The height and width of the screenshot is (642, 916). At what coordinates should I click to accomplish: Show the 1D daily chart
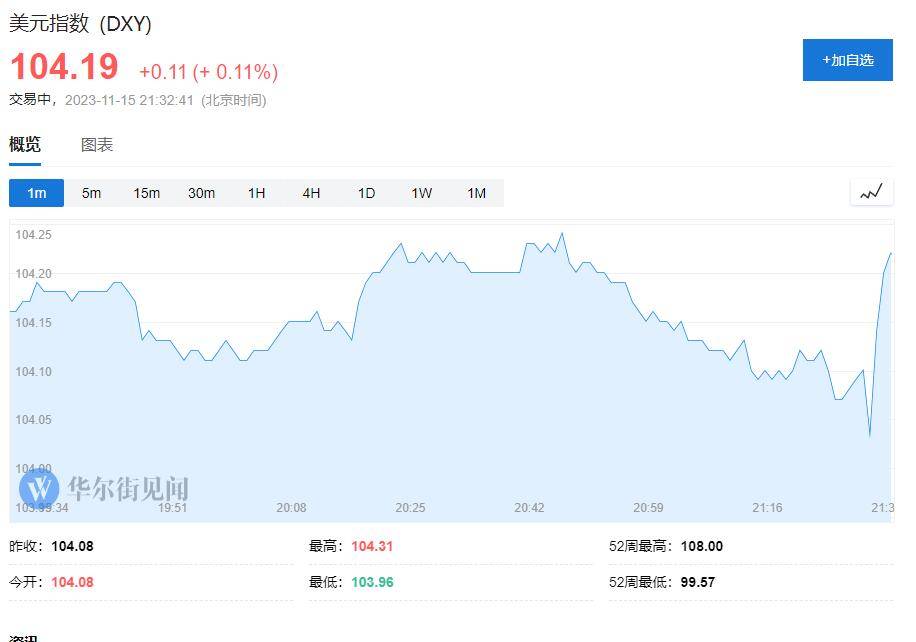367,193
